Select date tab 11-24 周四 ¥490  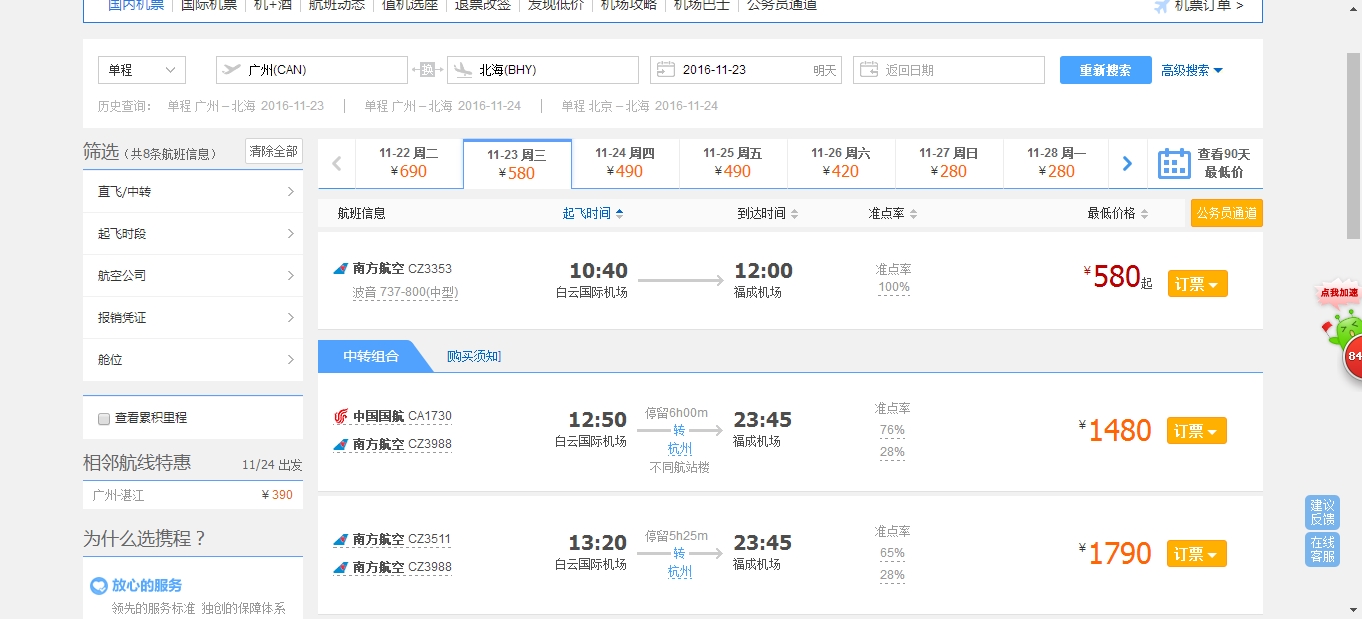pyautogui.click(x=625, y=163)
